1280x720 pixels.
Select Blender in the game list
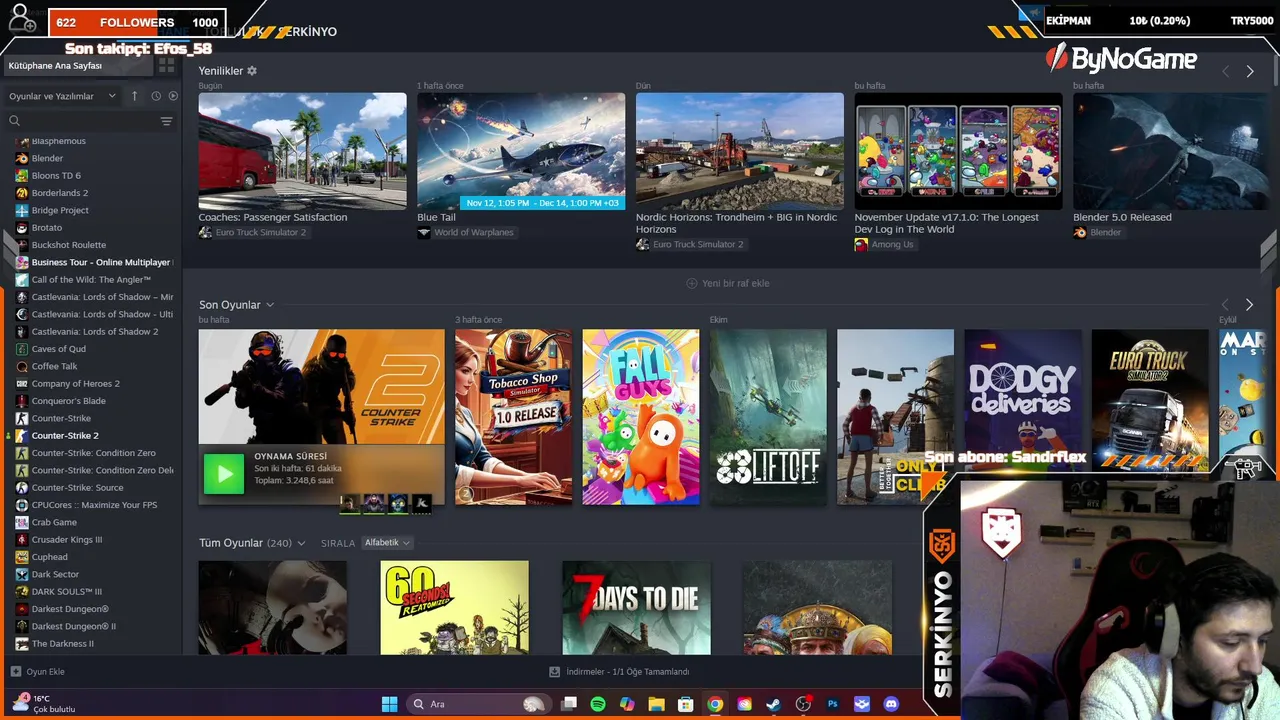tap(47, 158)
